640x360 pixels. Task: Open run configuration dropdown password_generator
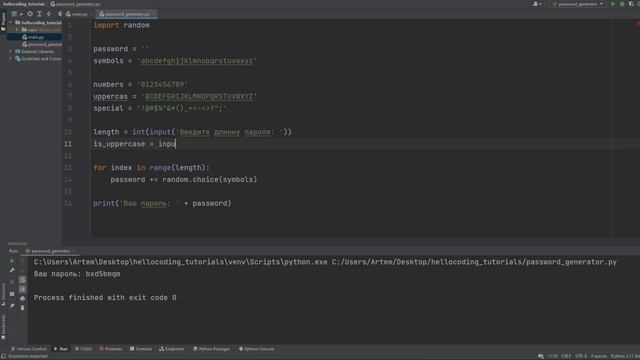tap(578, 4)
